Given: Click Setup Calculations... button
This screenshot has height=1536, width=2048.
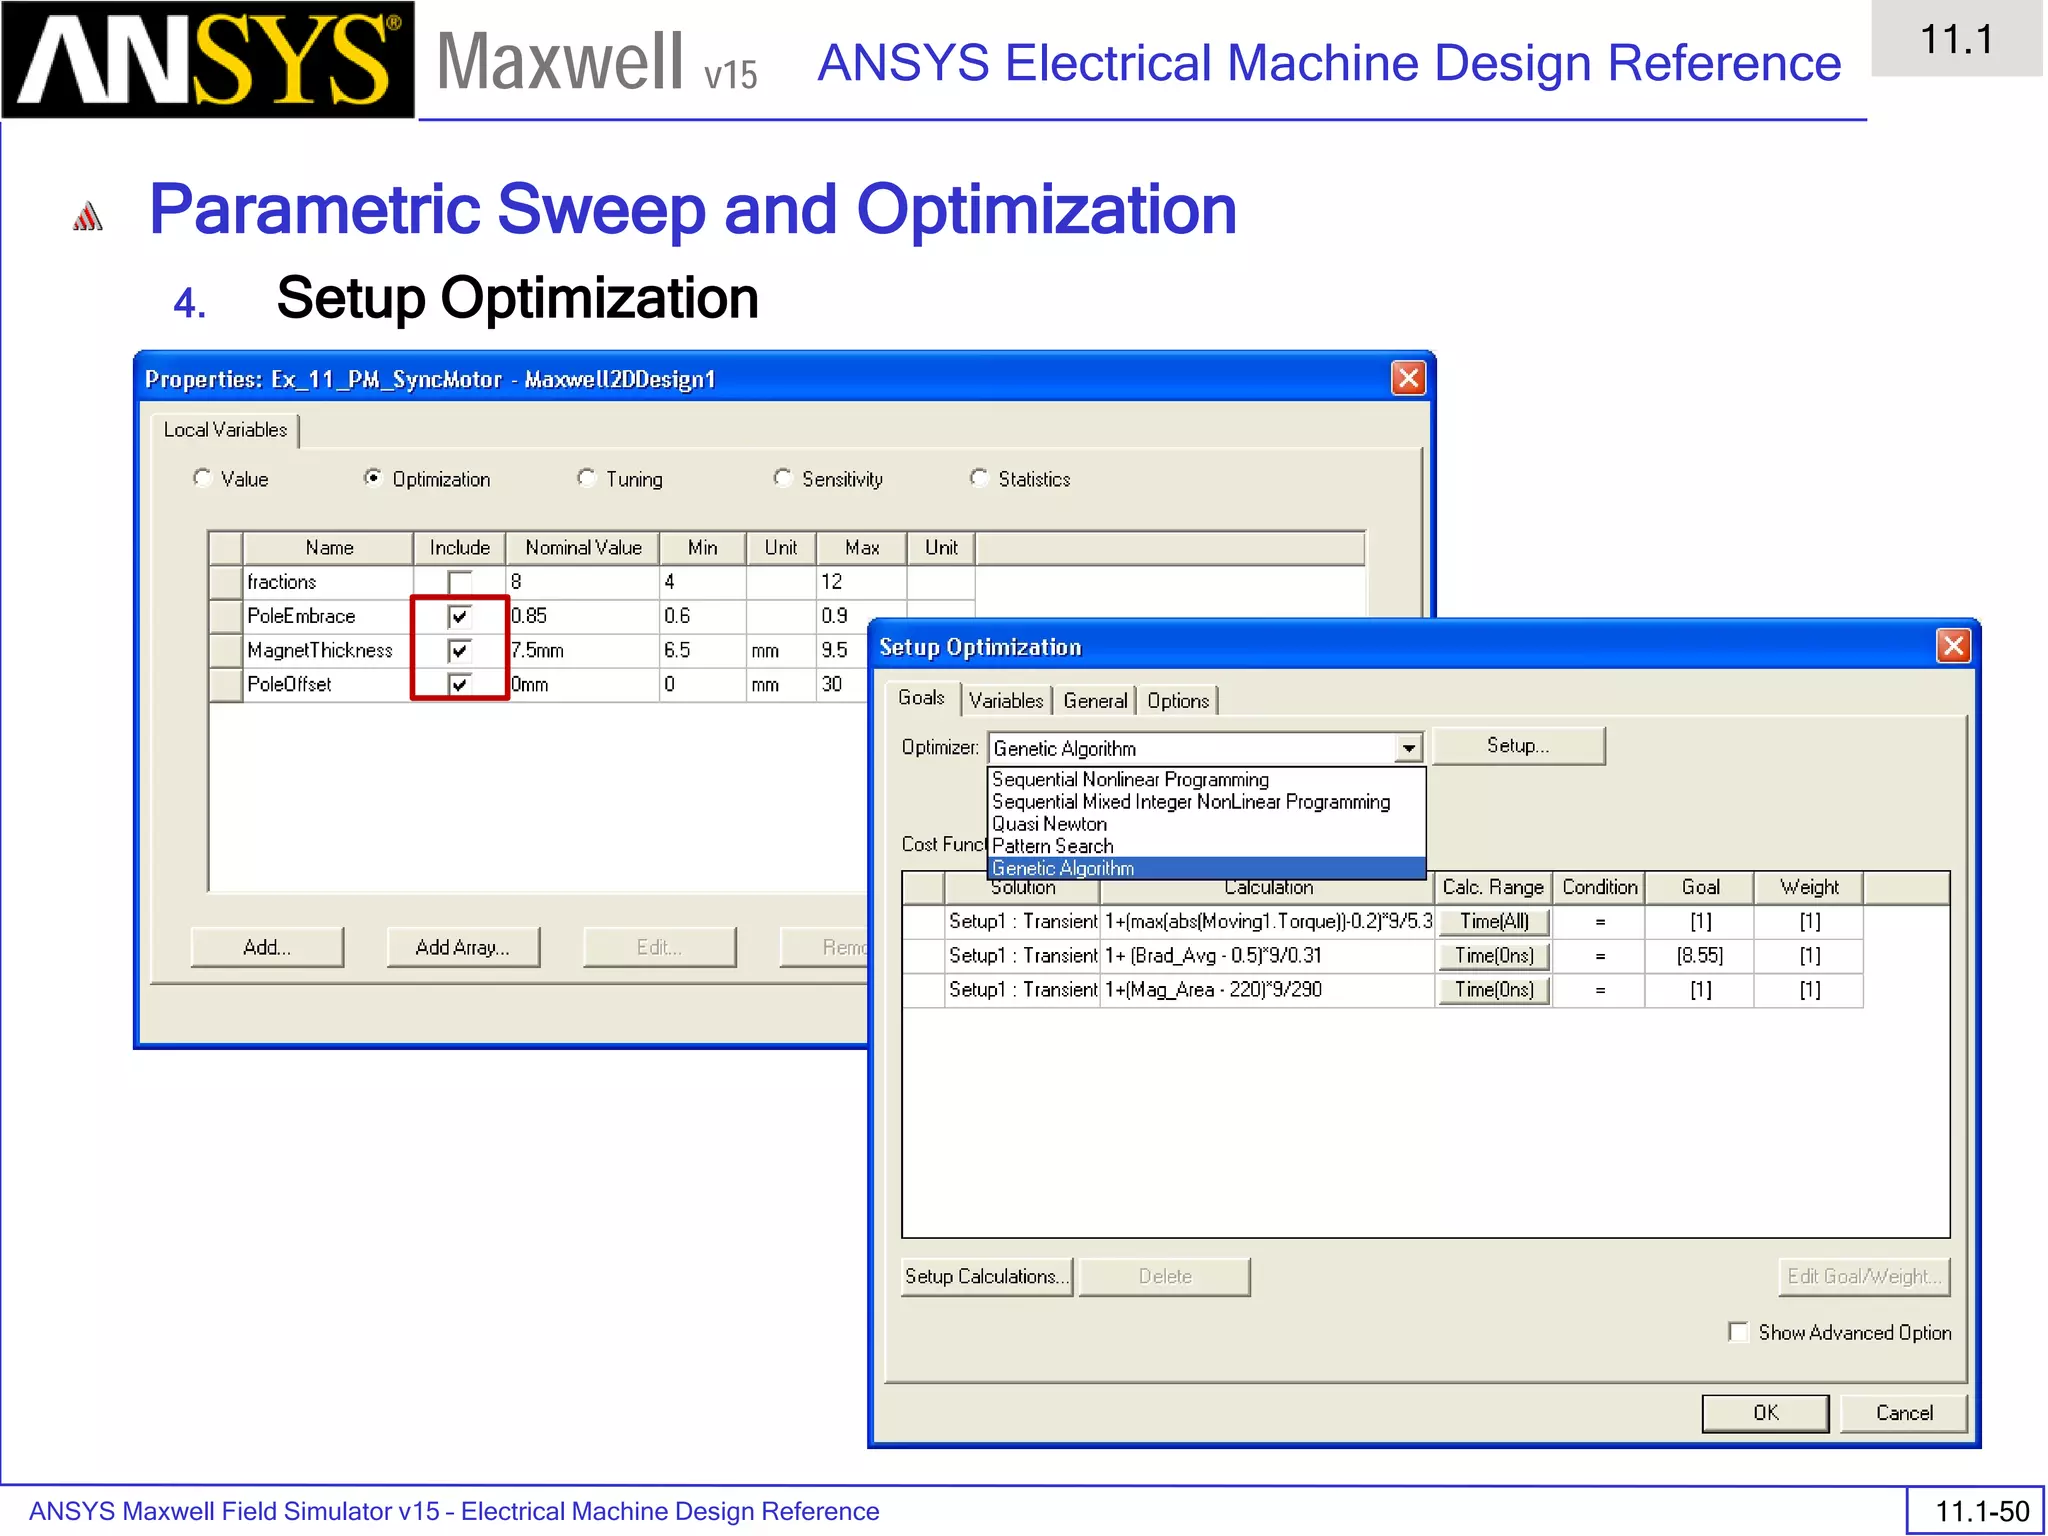Looking at the screenshot, I should coord(987,1277).
